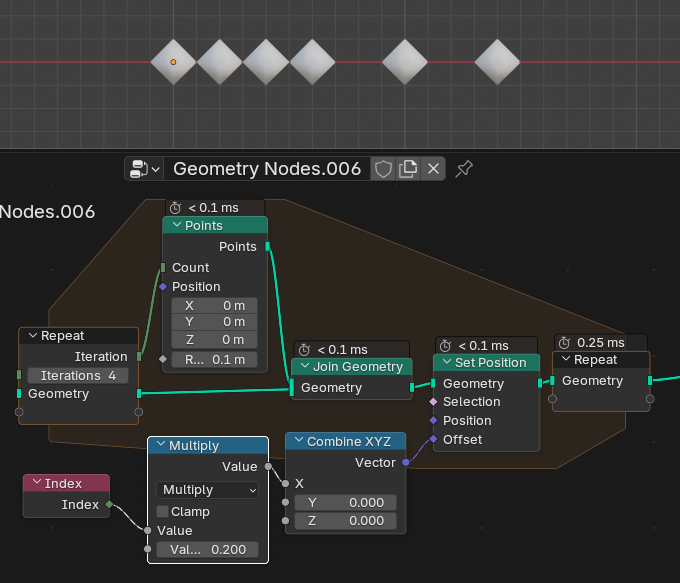Open the Multiply operation dropdown
Image resolution: width=680 pixels, height=583 pixels.
point(207,490)
